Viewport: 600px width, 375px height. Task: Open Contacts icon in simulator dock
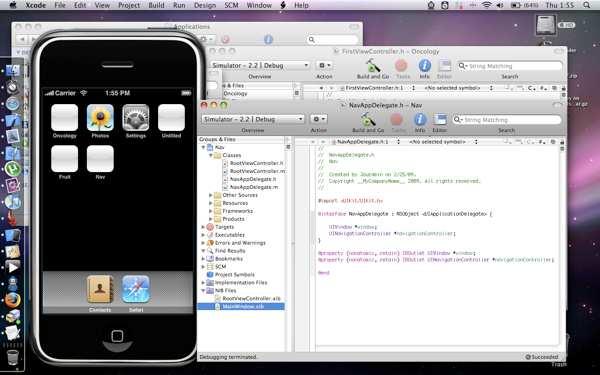click(100, 289)
